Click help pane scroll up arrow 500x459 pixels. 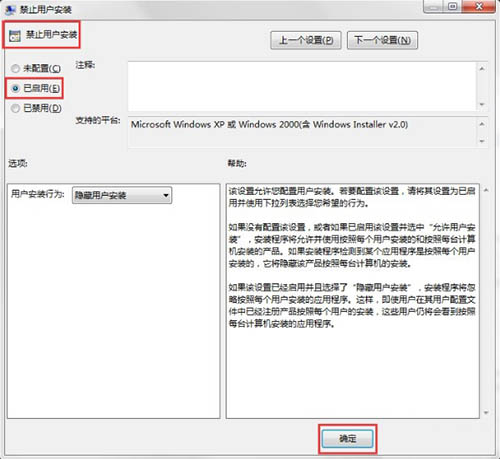tap(486, 190)
